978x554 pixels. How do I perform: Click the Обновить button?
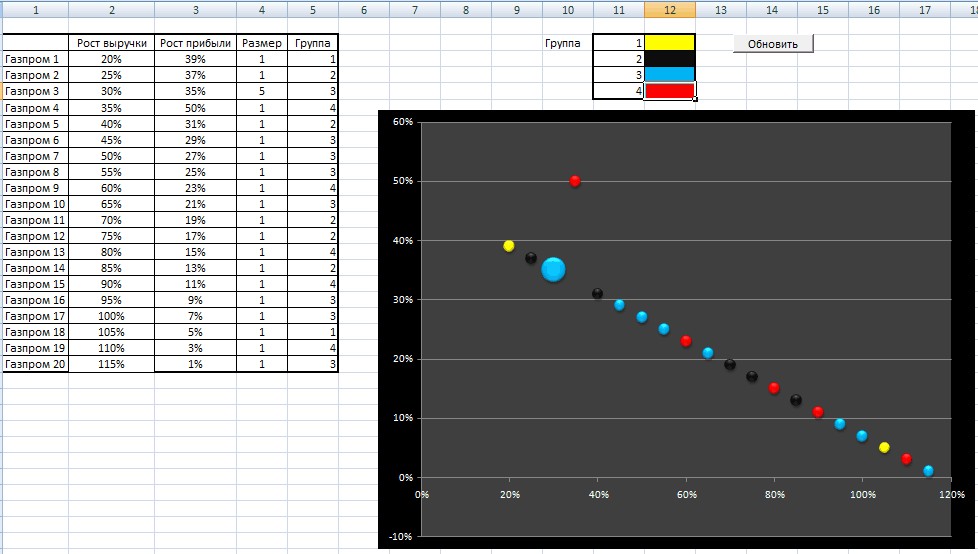[773, 44]
